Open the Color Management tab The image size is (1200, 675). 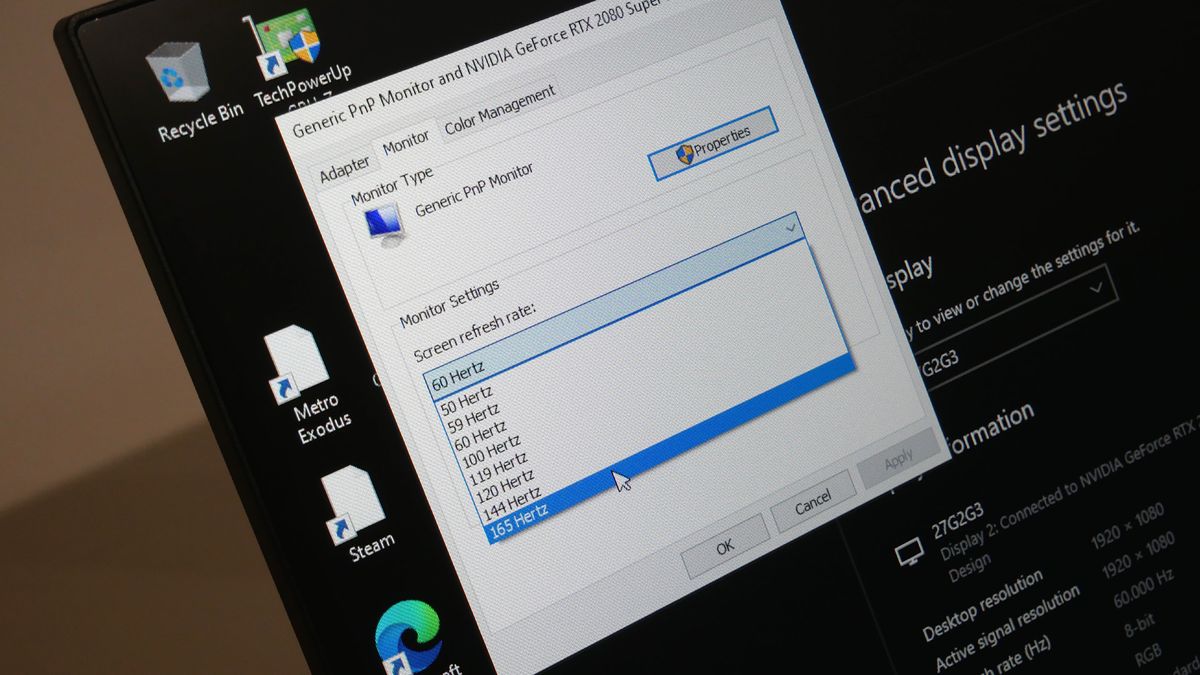click(x=499, y=108)
